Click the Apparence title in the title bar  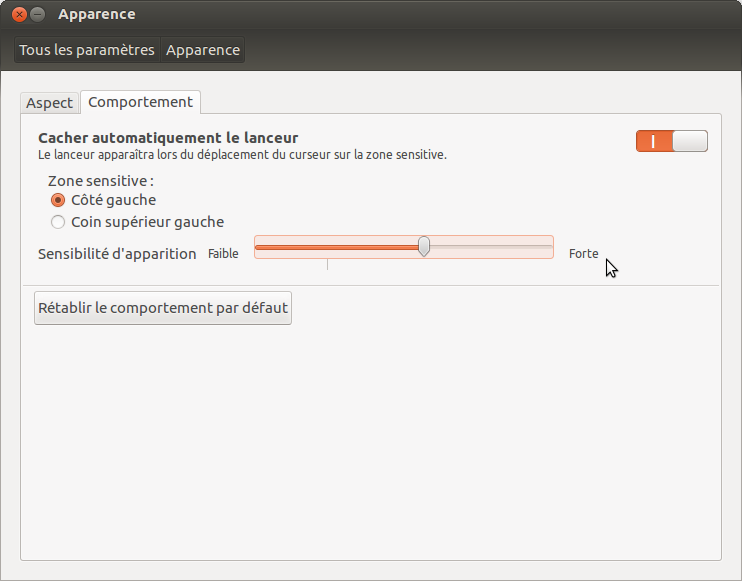pos(97,15)
